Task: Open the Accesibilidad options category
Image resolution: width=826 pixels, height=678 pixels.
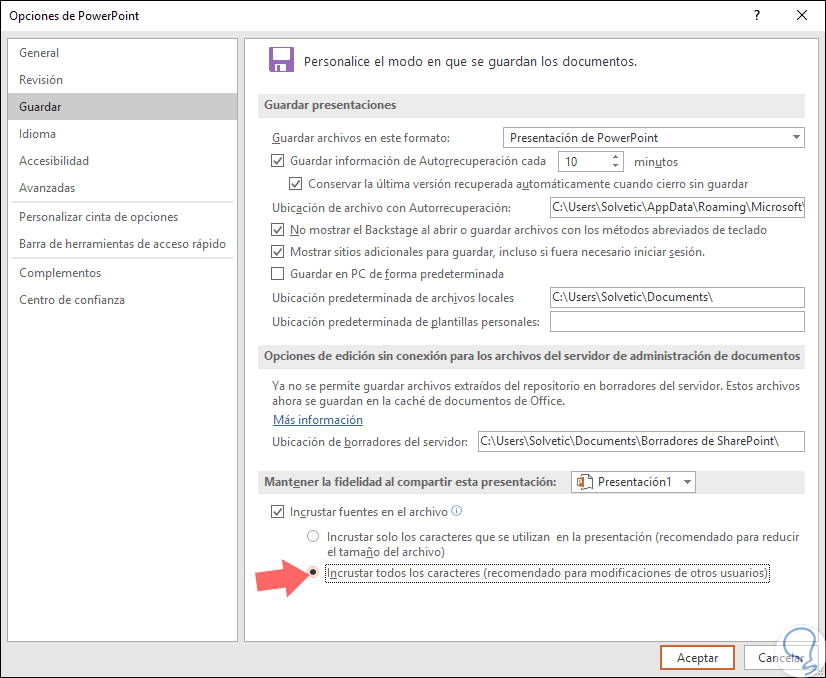Action: tap(123, 161)
